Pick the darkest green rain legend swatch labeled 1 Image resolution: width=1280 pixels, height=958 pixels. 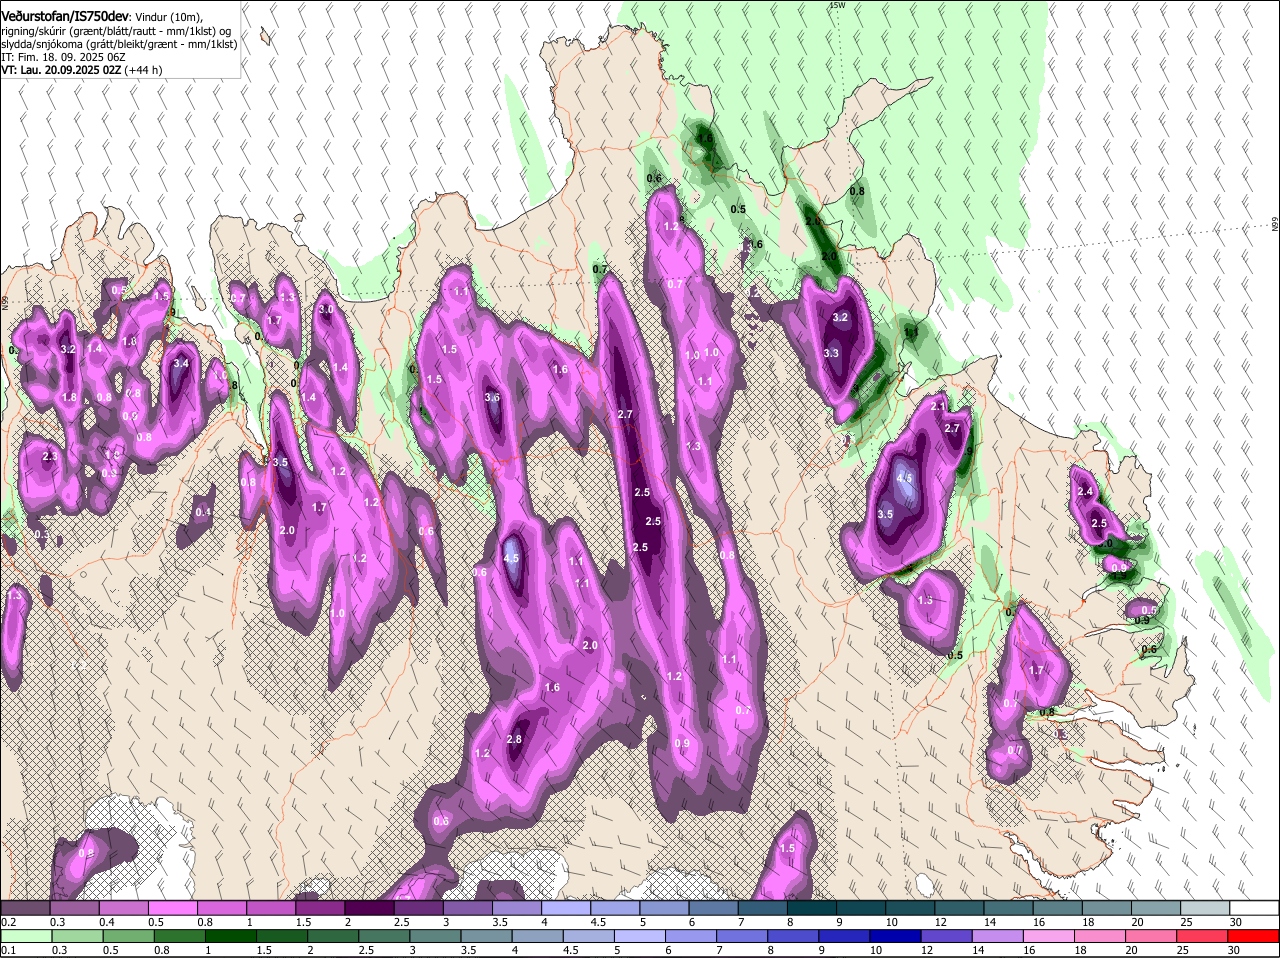(x=230, y=936)
